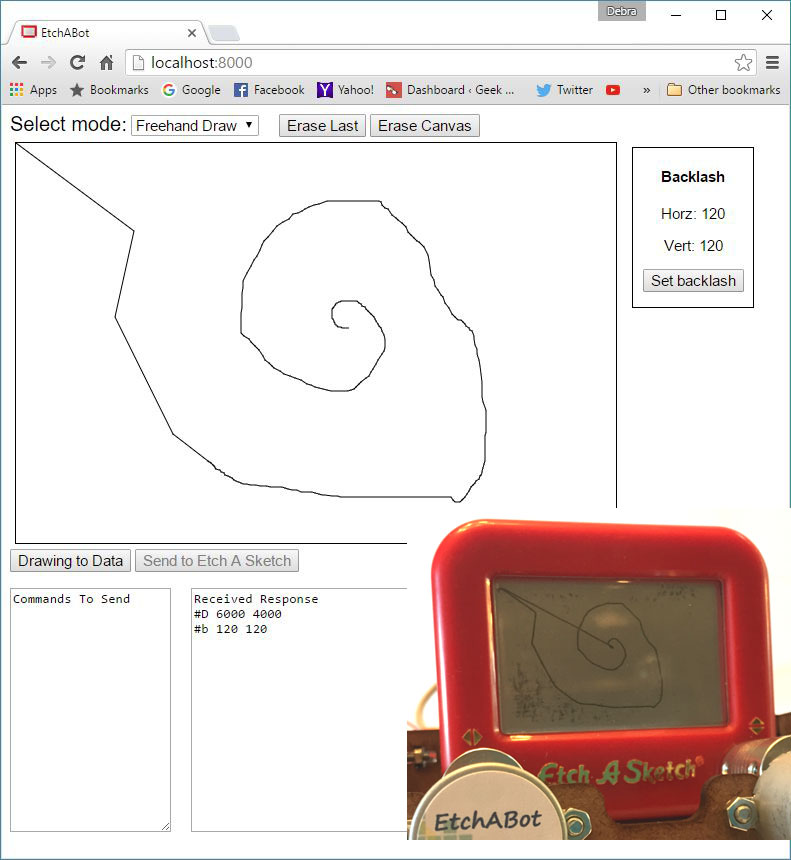Click the Erase Last button
Screen dimensions: 791x860
323,126
